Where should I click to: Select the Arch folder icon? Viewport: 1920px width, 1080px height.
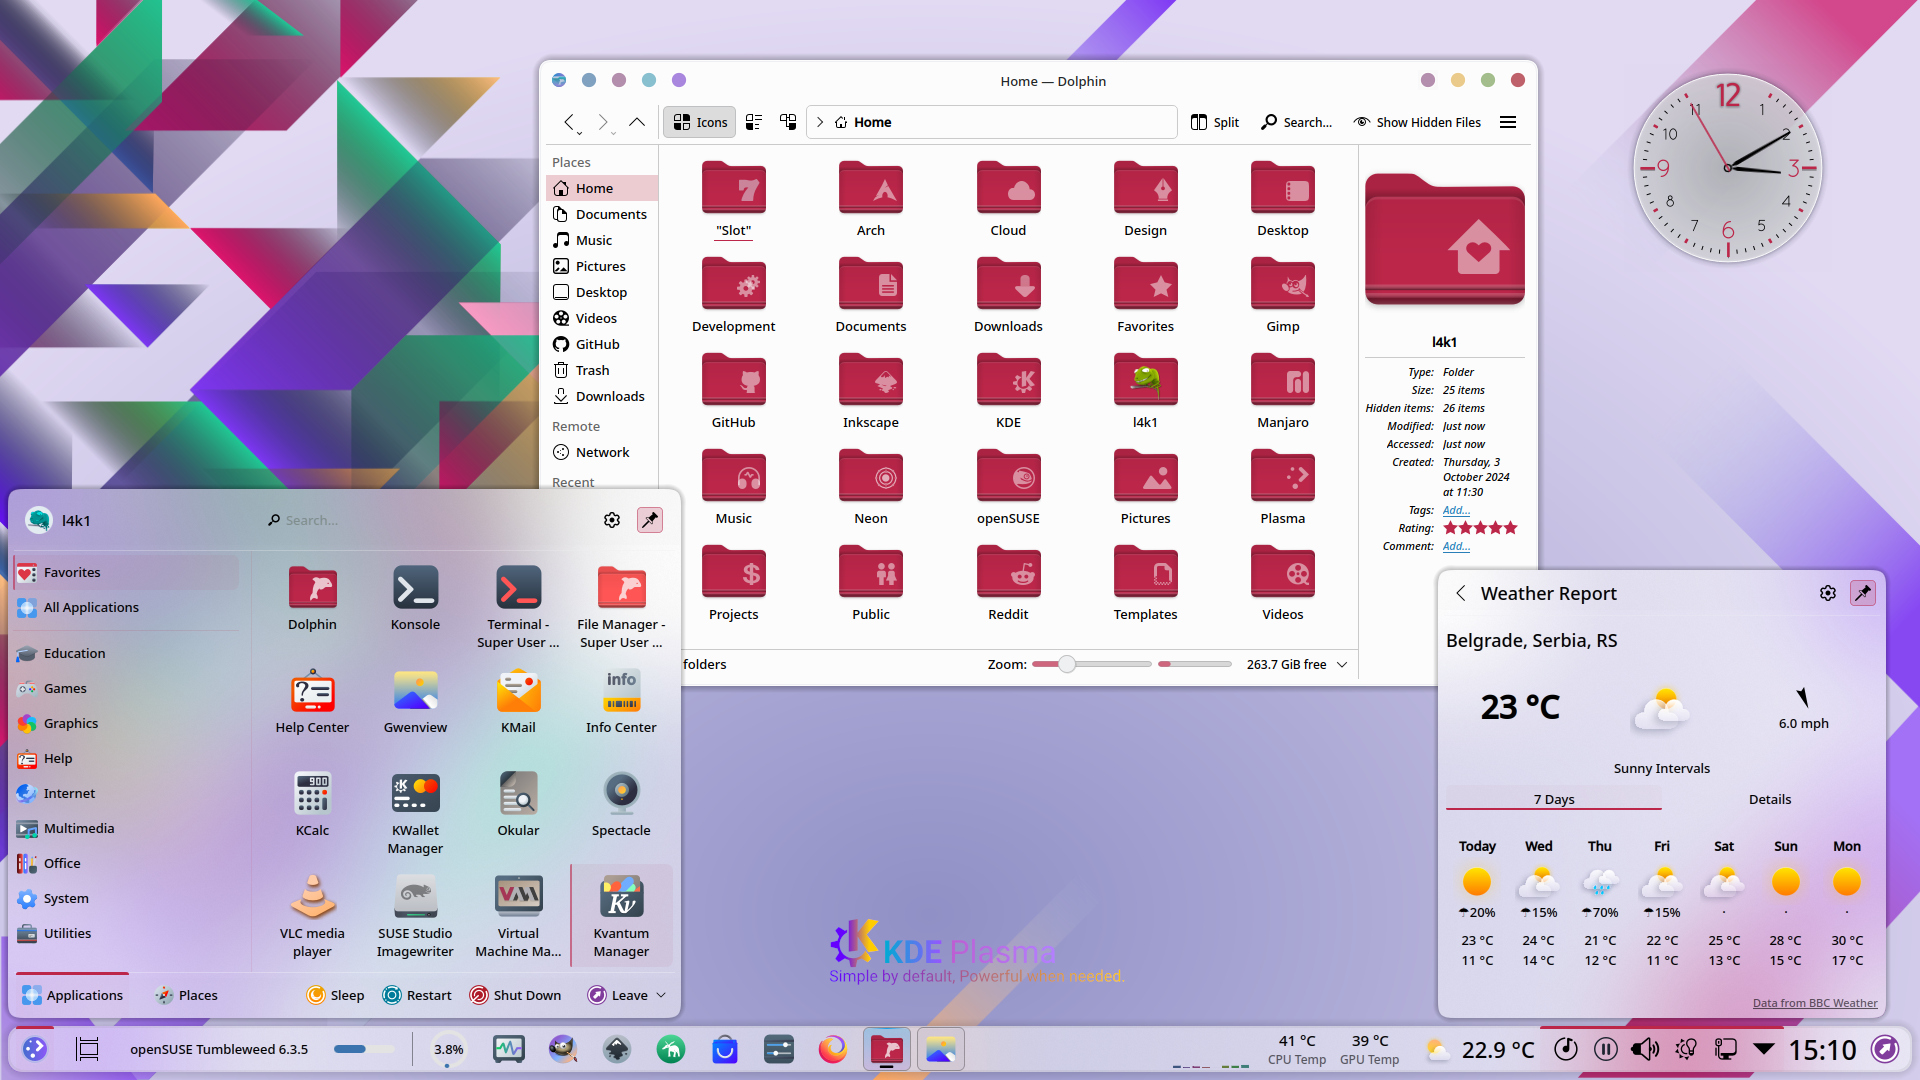870,188
